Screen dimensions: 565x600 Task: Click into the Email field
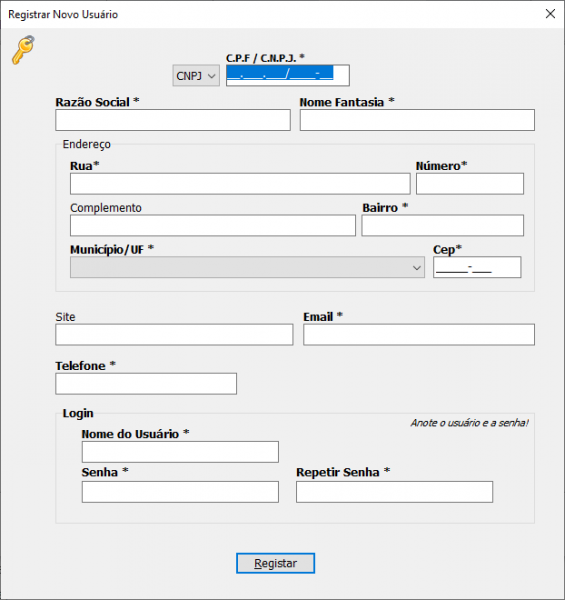[419, 335]
